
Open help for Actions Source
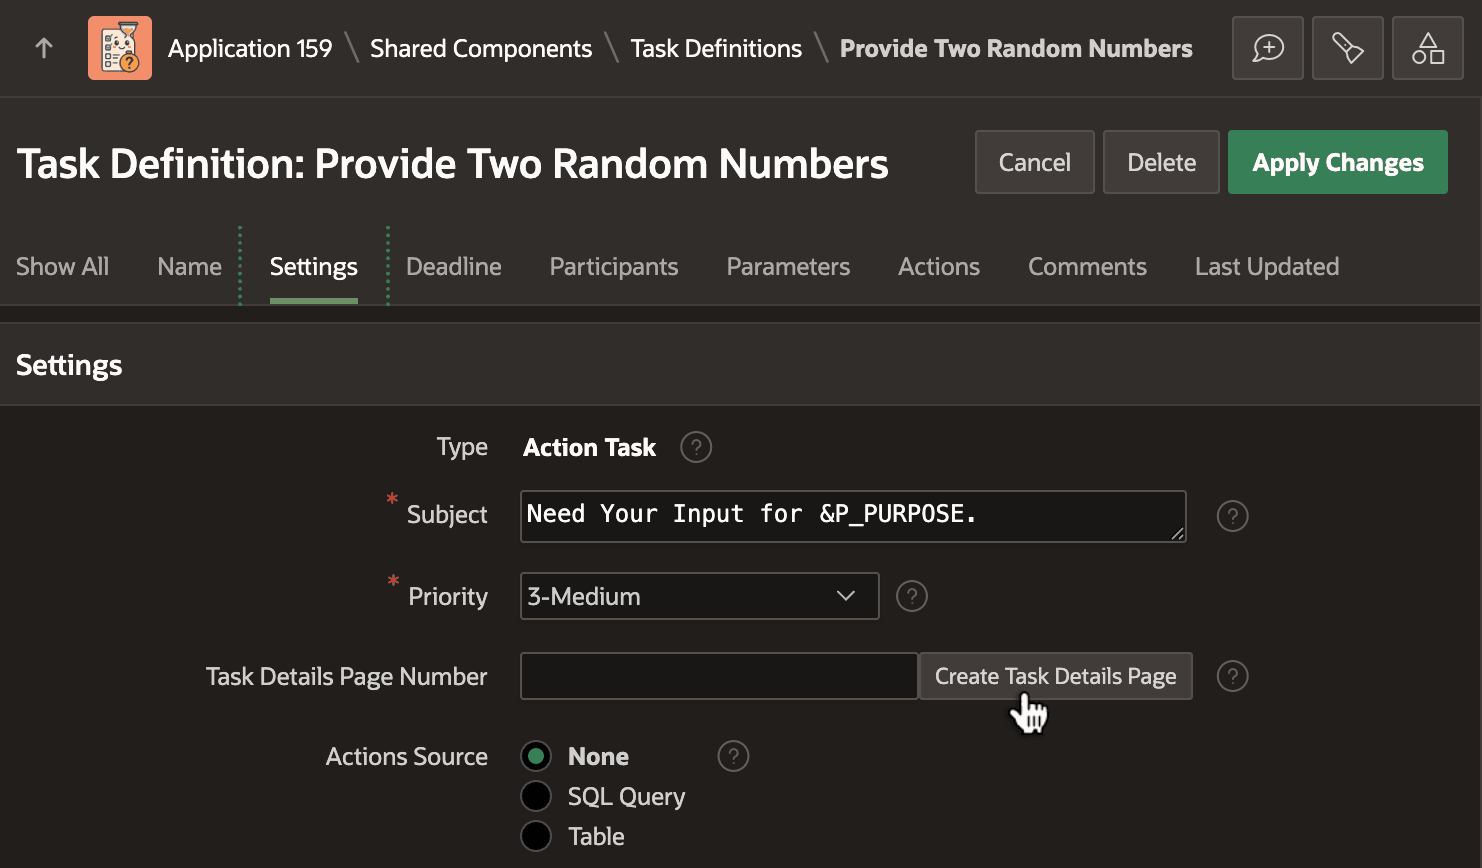(733, 756)
